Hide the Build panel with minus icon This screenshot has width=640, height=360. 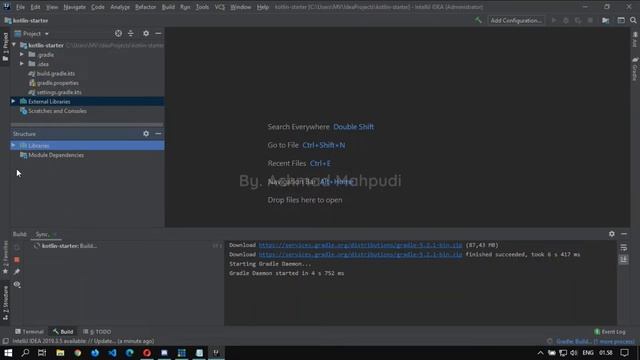tap(624, 234)
